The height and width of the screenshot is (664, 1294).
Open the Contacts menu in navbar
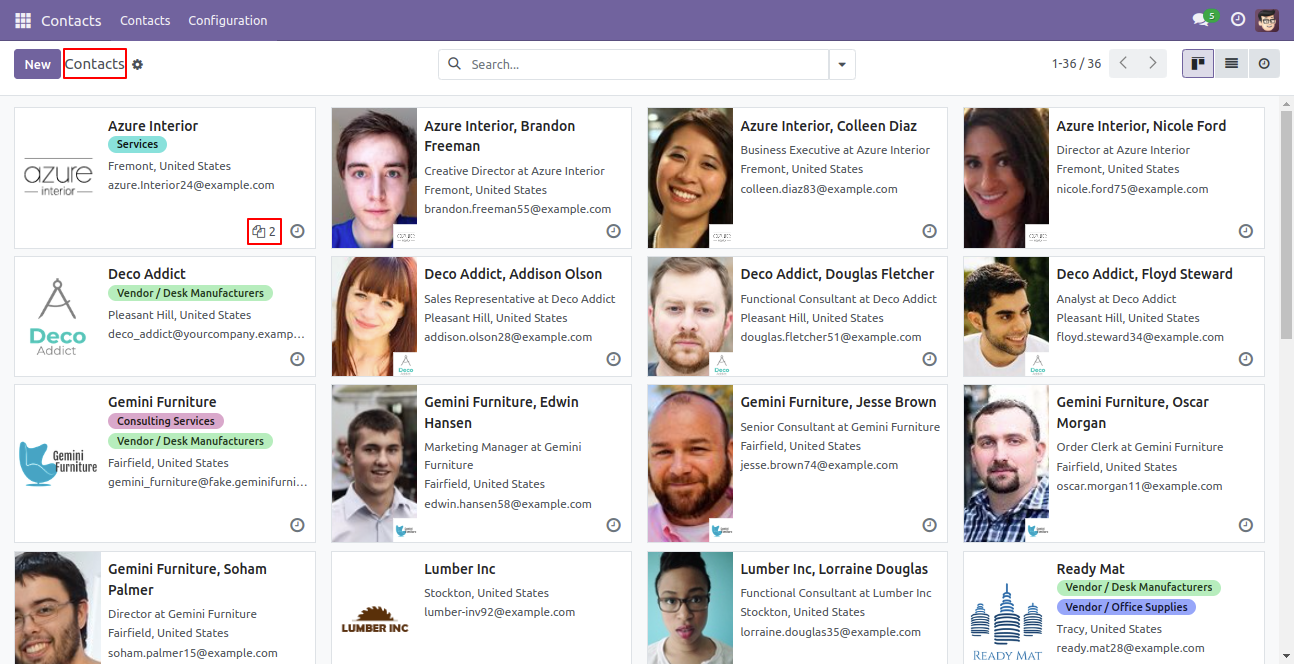click(145, 20)
